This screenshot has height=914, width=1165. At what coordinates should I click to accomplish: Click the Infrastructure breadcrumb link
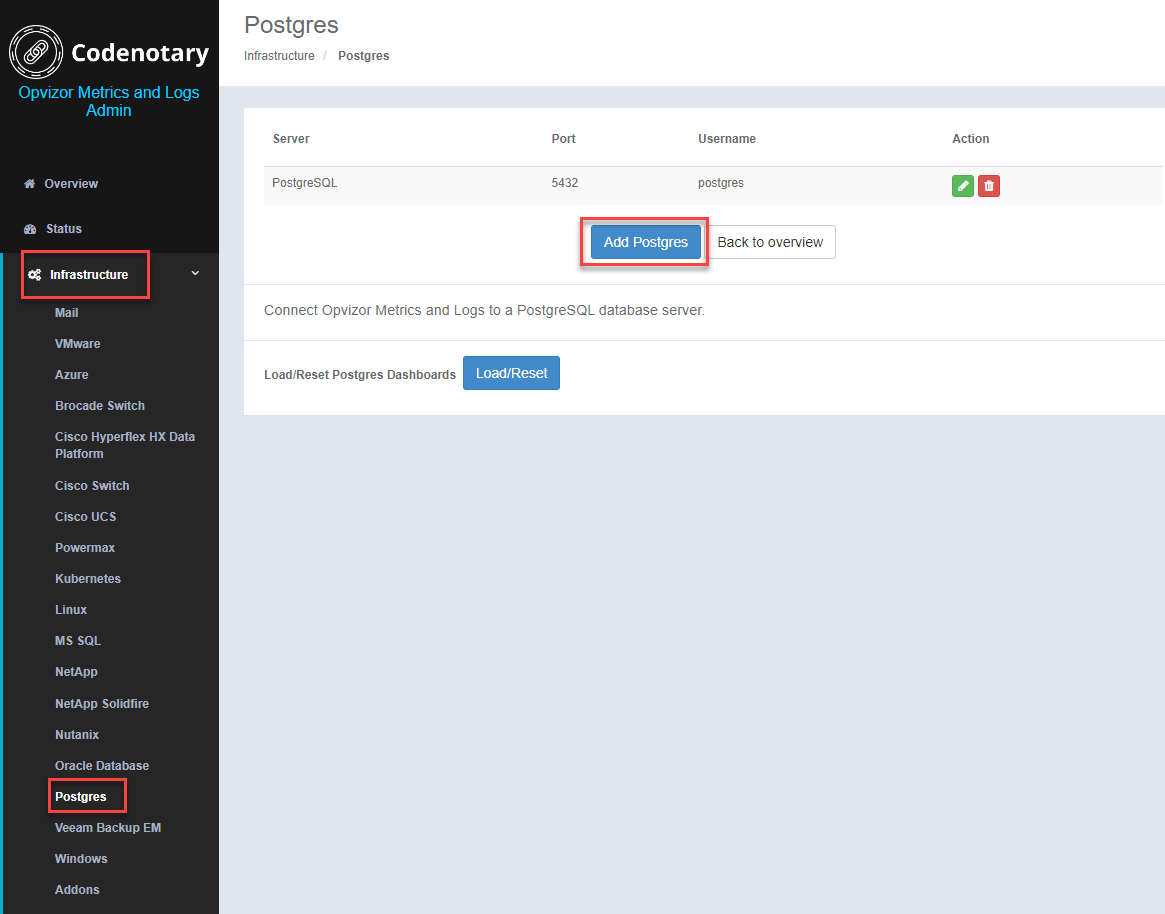[279, 56]
